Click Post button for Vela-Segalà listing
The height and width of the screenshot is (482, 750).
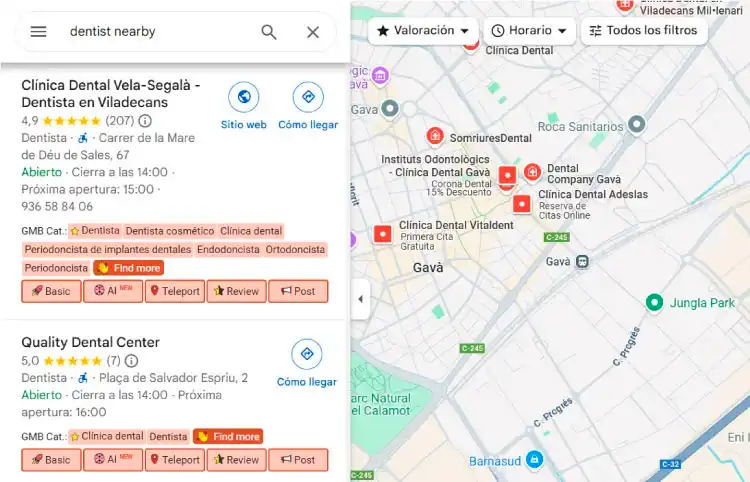tap(298, 291)
